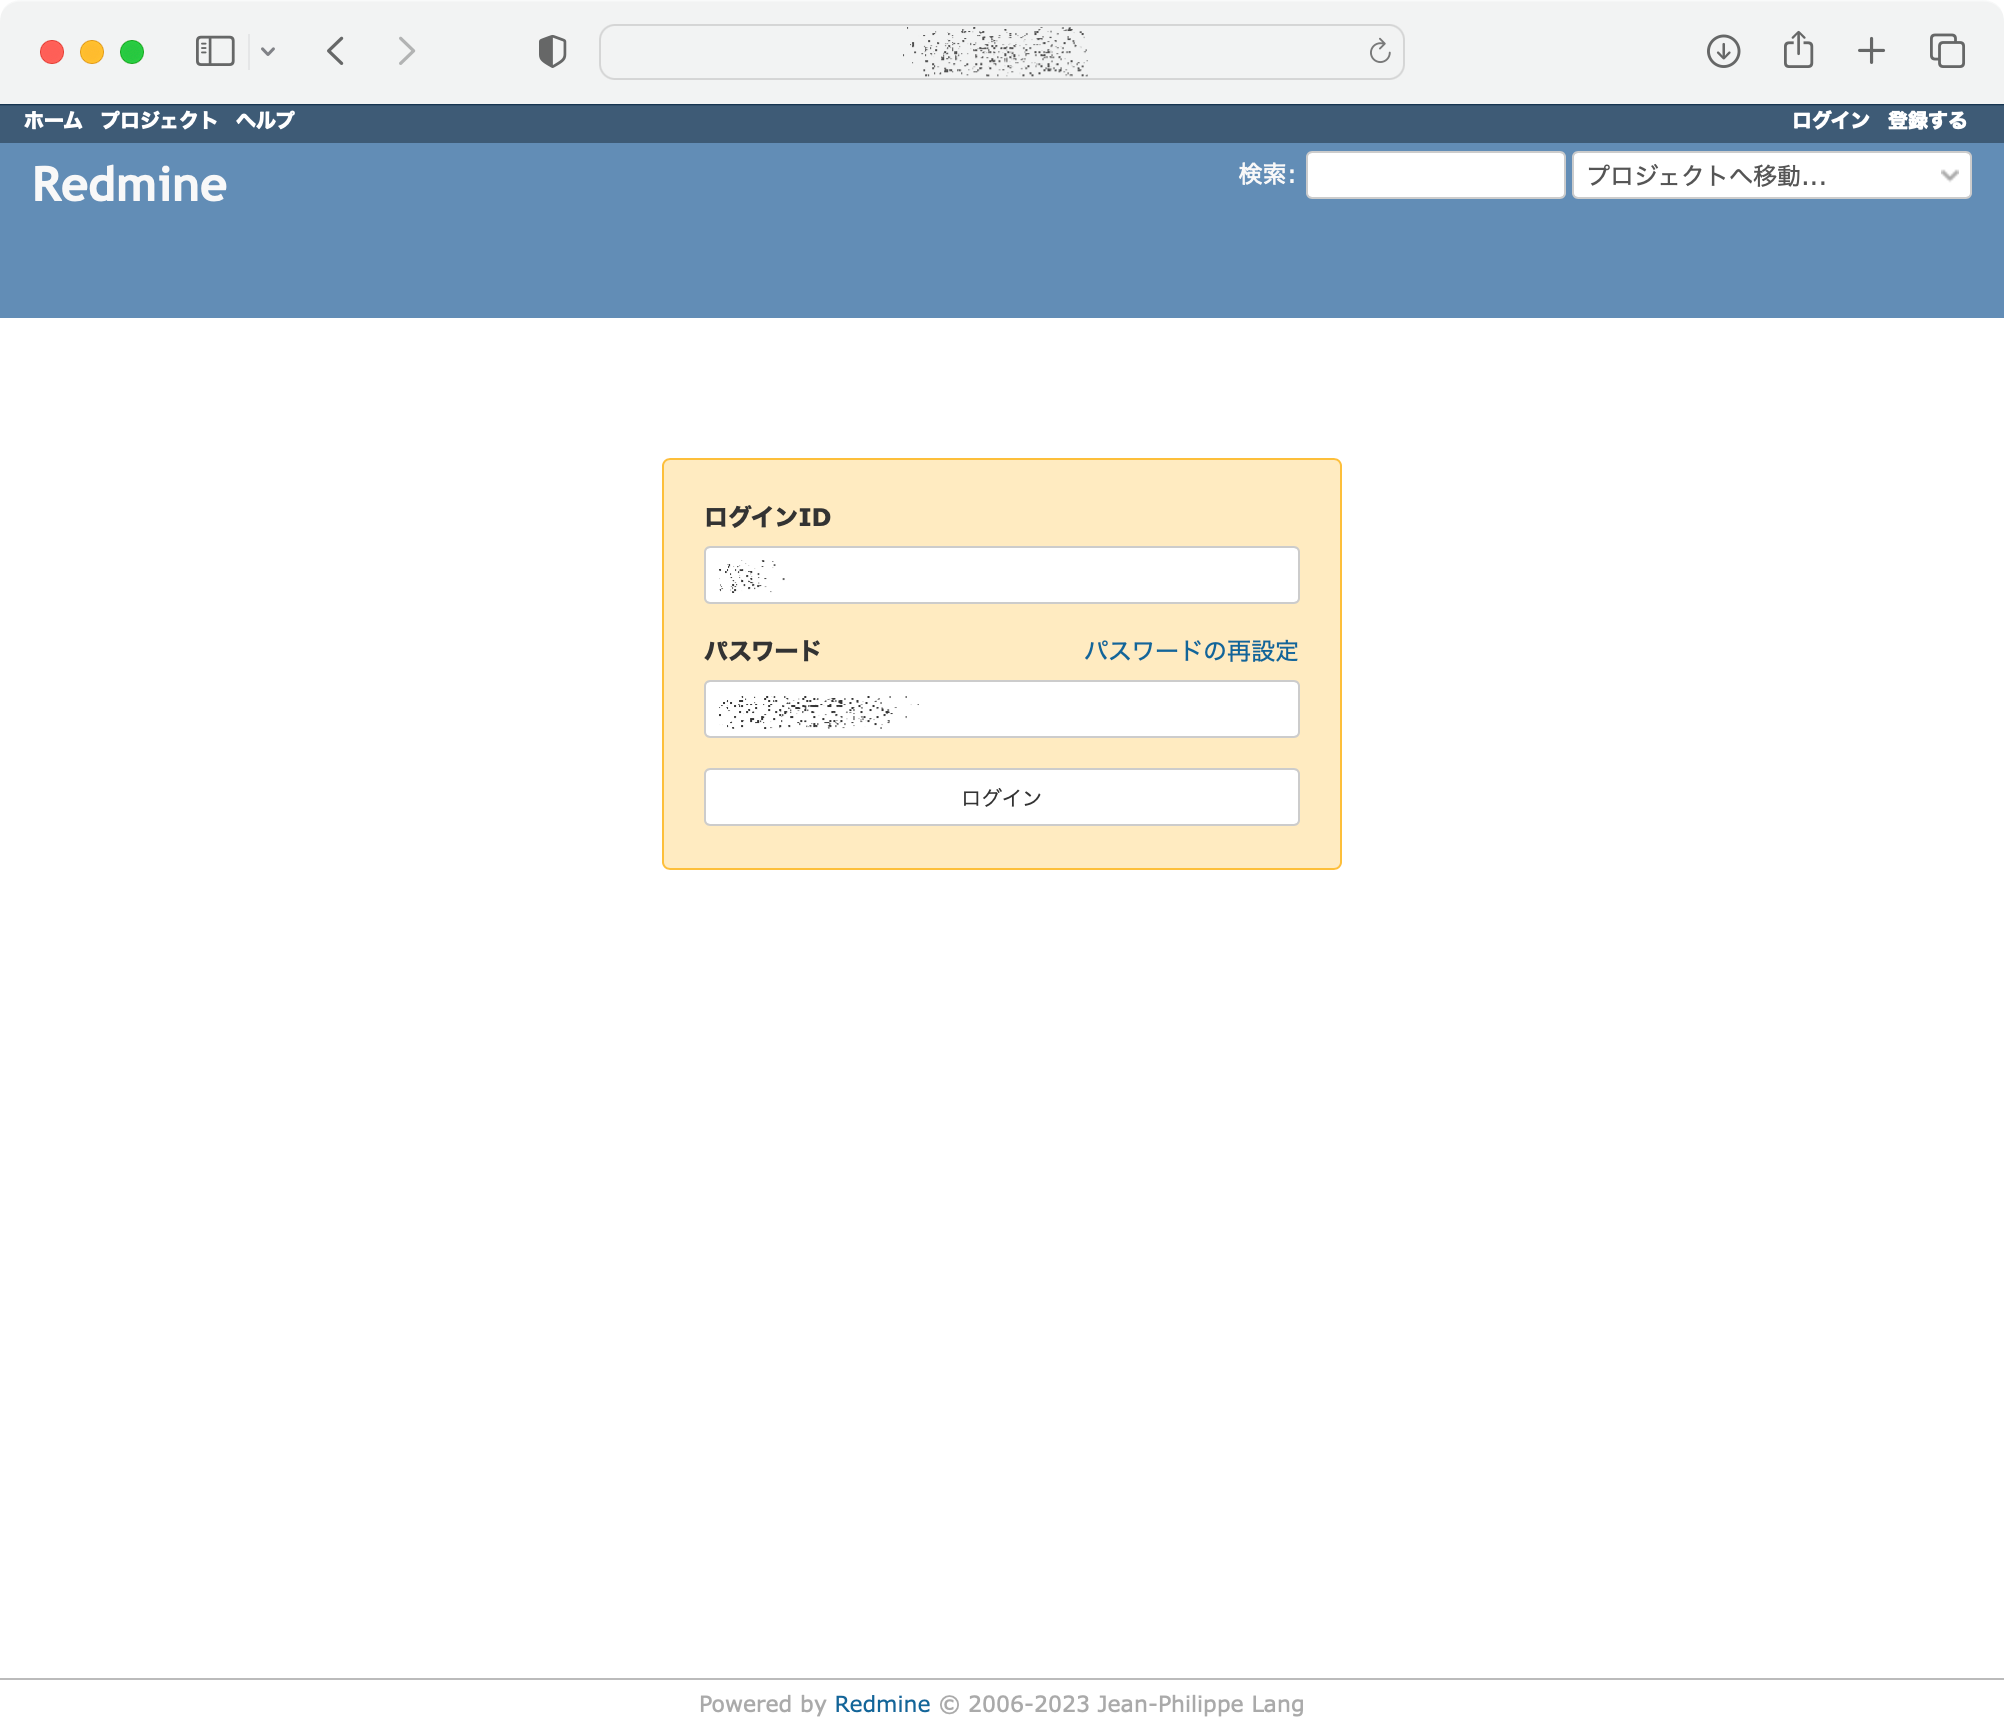Click the 登録する registration link
This screenshot has width=2004, height=1726.
tap(1925, 120)
